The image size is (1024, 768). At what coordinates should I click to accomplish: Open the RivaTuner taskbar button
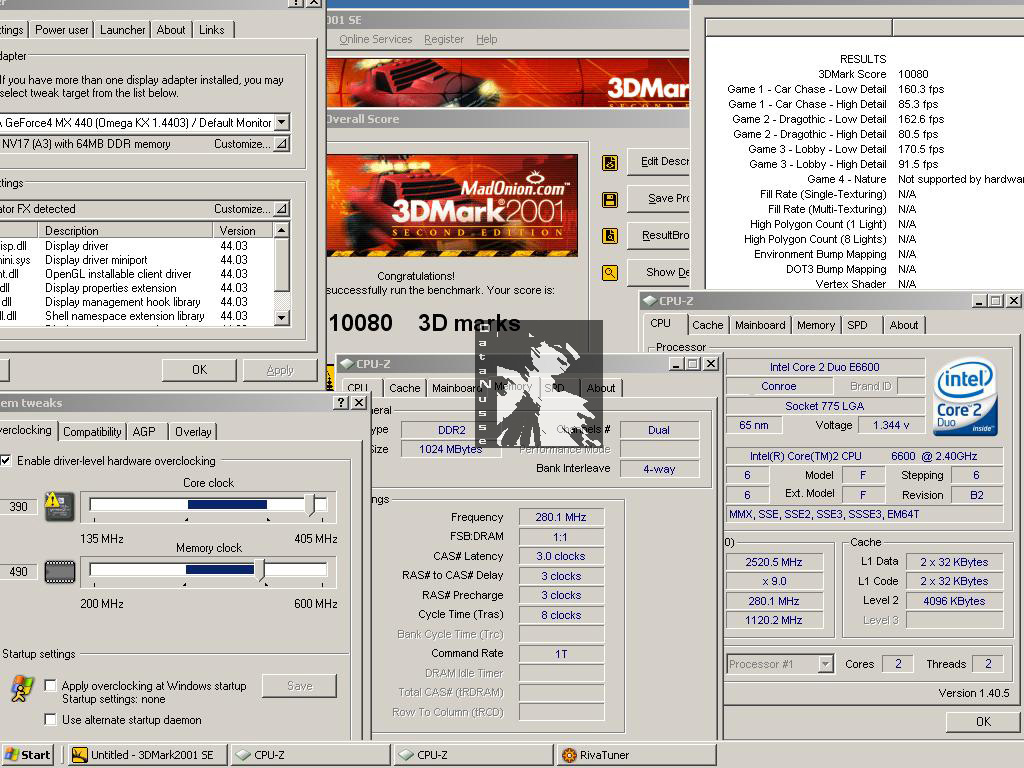tap(637, 755)
